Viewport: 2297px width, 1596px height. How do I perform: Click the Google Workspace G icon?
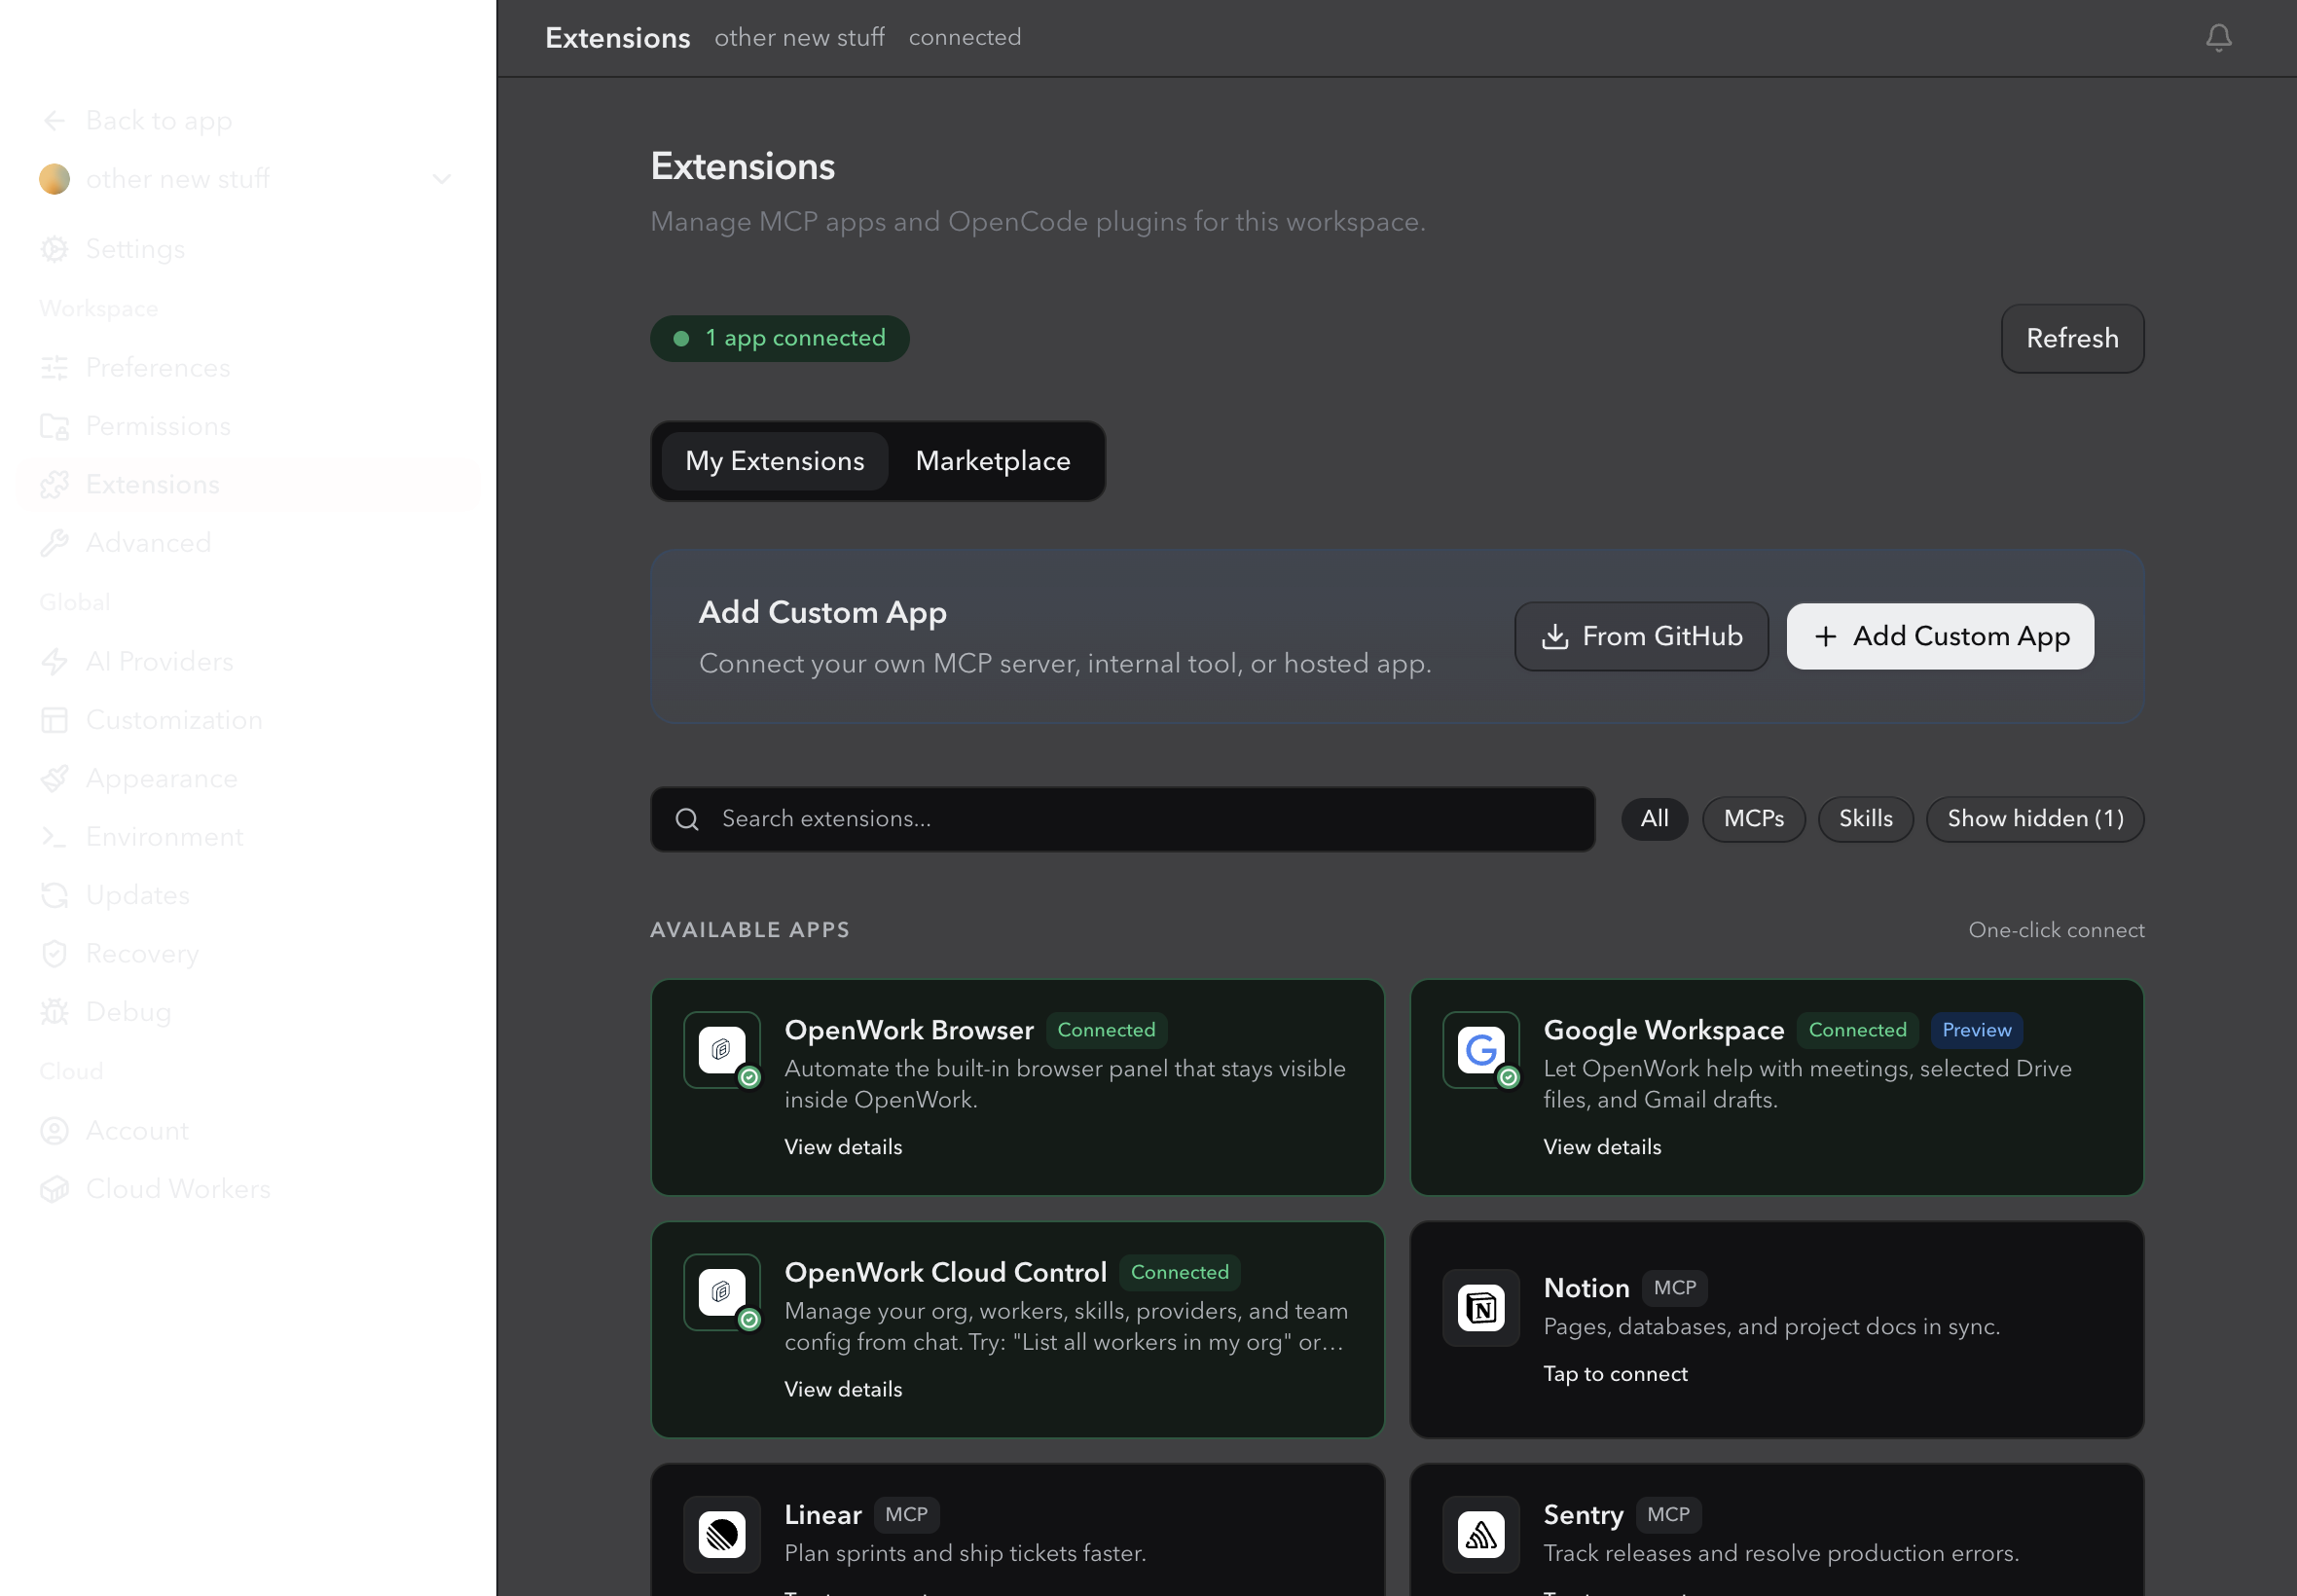tap(1481, 1050)
